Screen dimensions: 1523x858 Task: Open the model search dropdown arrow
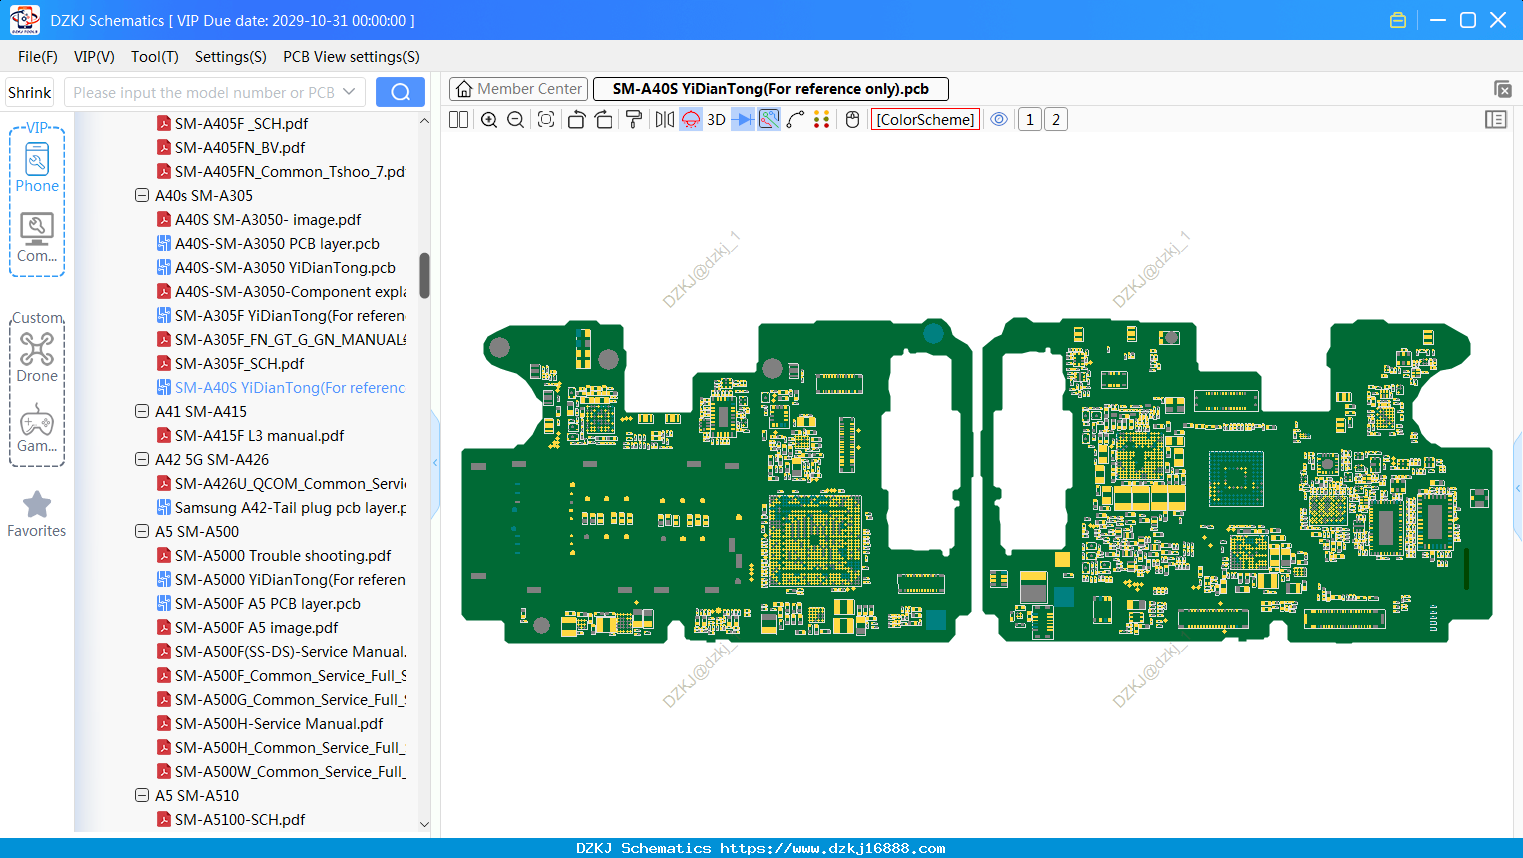point(349,92)
